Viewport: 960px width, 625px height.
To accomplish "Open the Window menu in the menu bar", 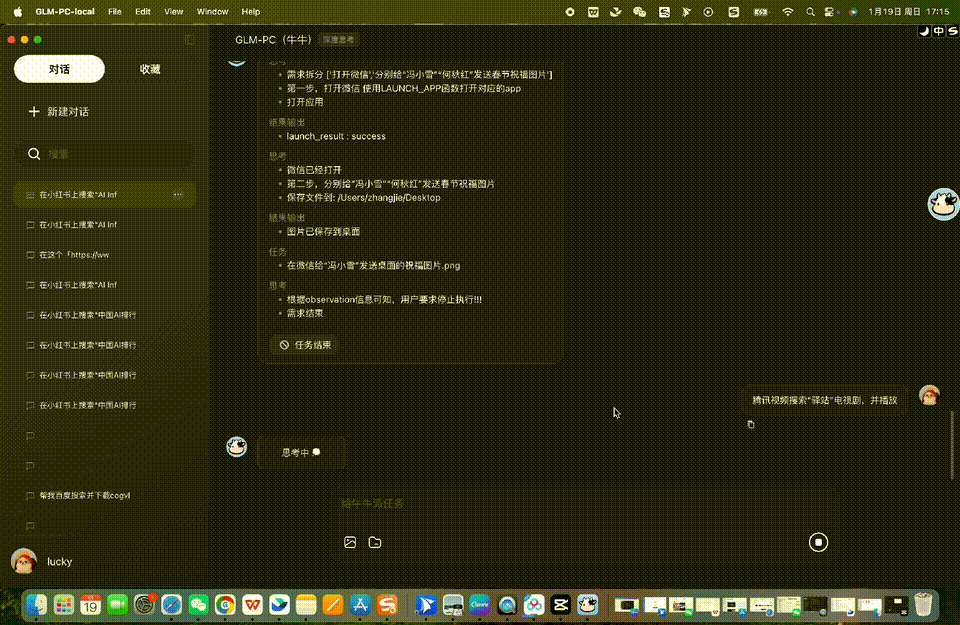I will click(212, 12).
